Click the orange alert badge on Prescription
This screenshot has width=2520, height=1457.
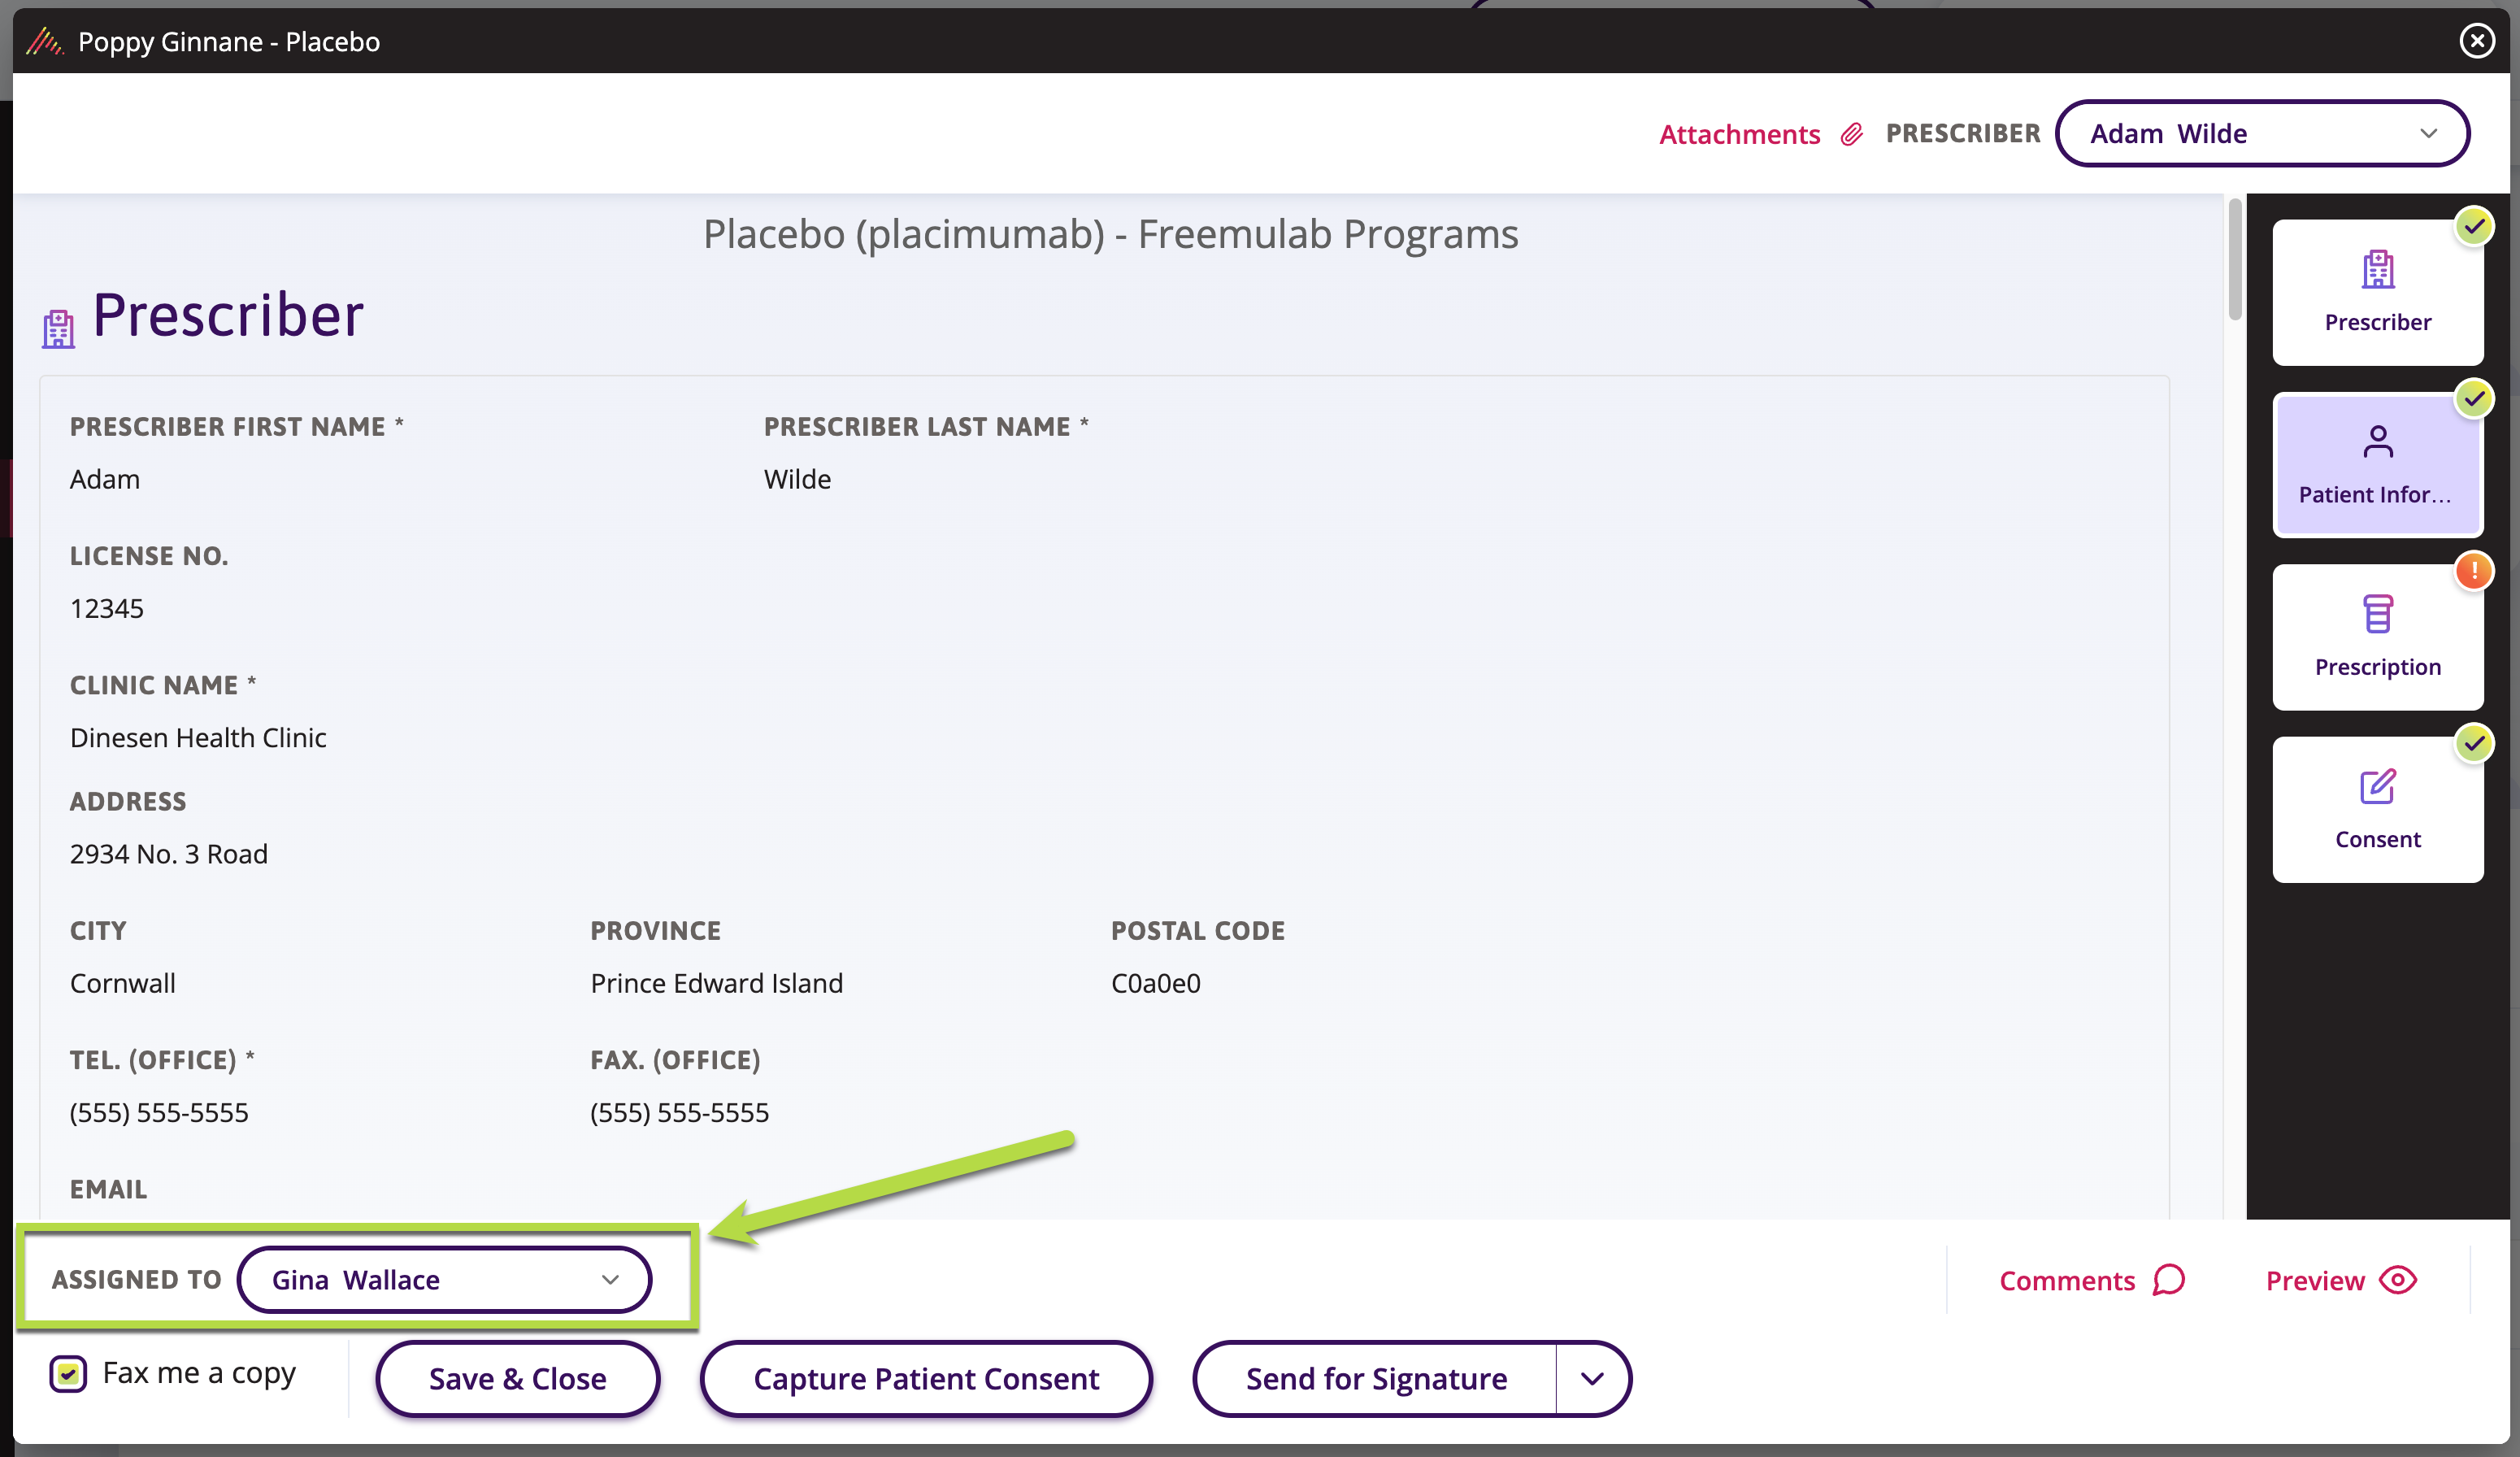(2475, 571)
